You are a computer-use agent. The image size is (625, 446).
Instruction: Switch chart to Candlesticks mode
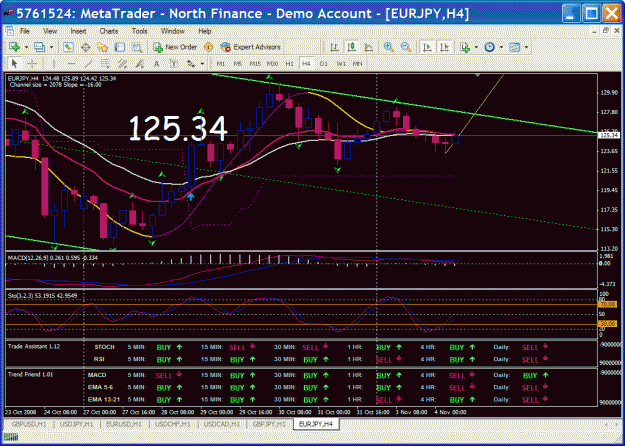(x=351, y=47)
